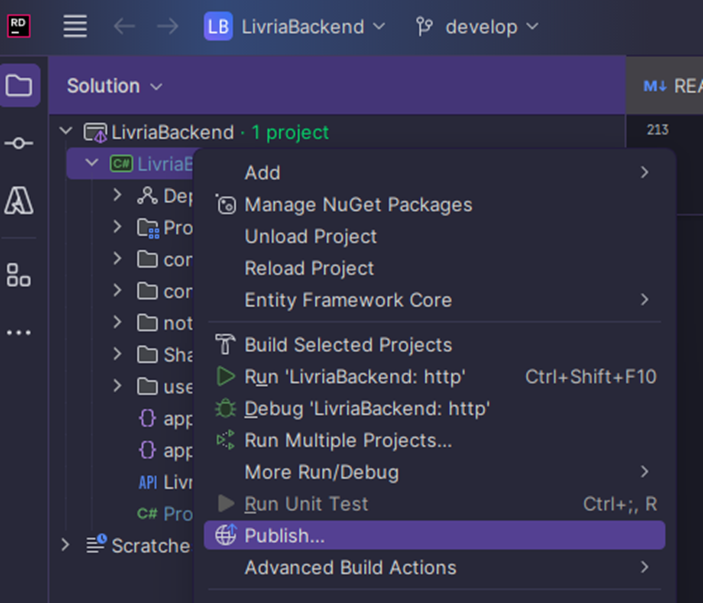Expand the Dependencies node

117,195
